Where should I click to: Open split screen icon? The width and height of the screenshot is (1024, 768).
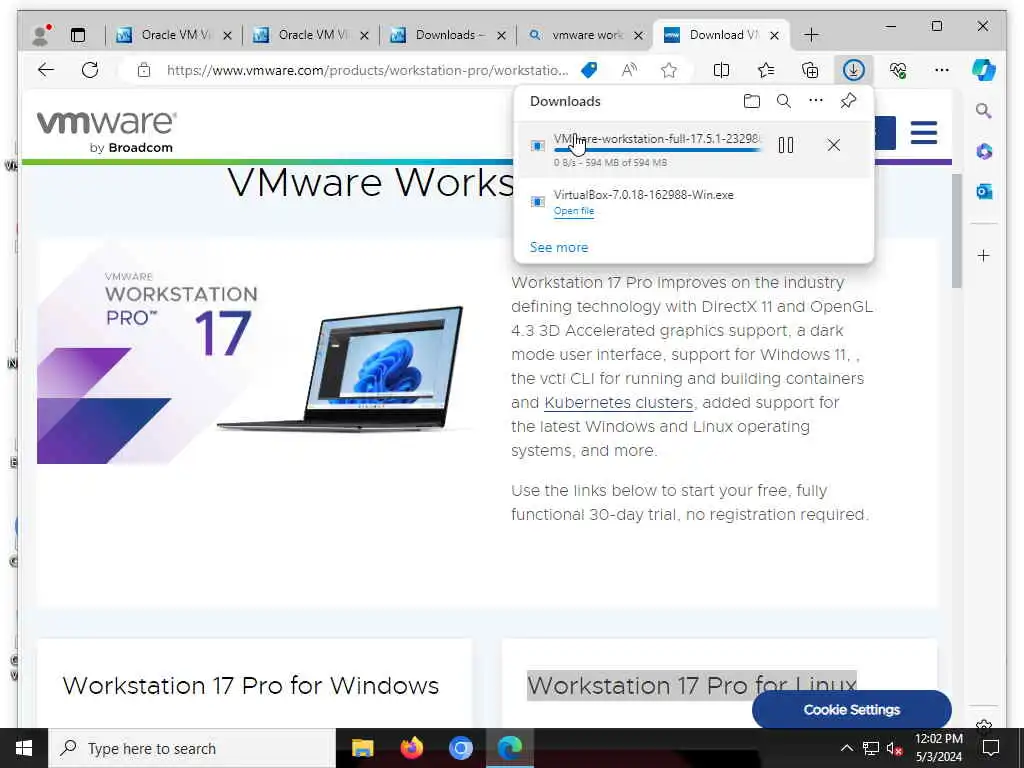[722, 70]
